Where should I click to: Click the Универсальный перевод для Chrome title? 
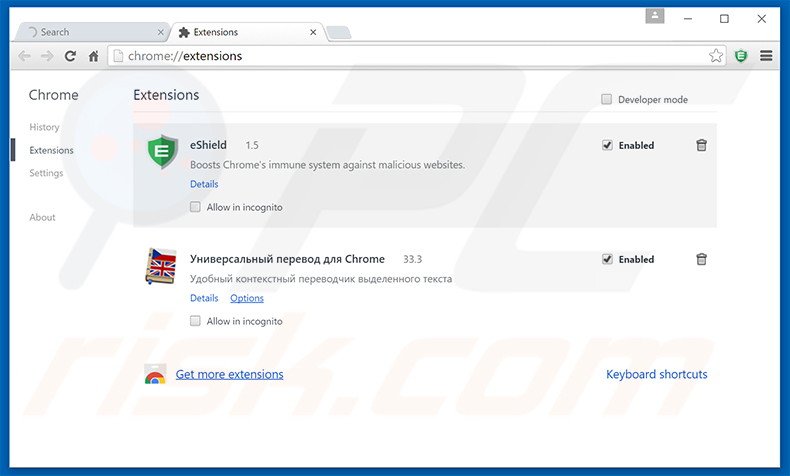click(x=287, y=259)
